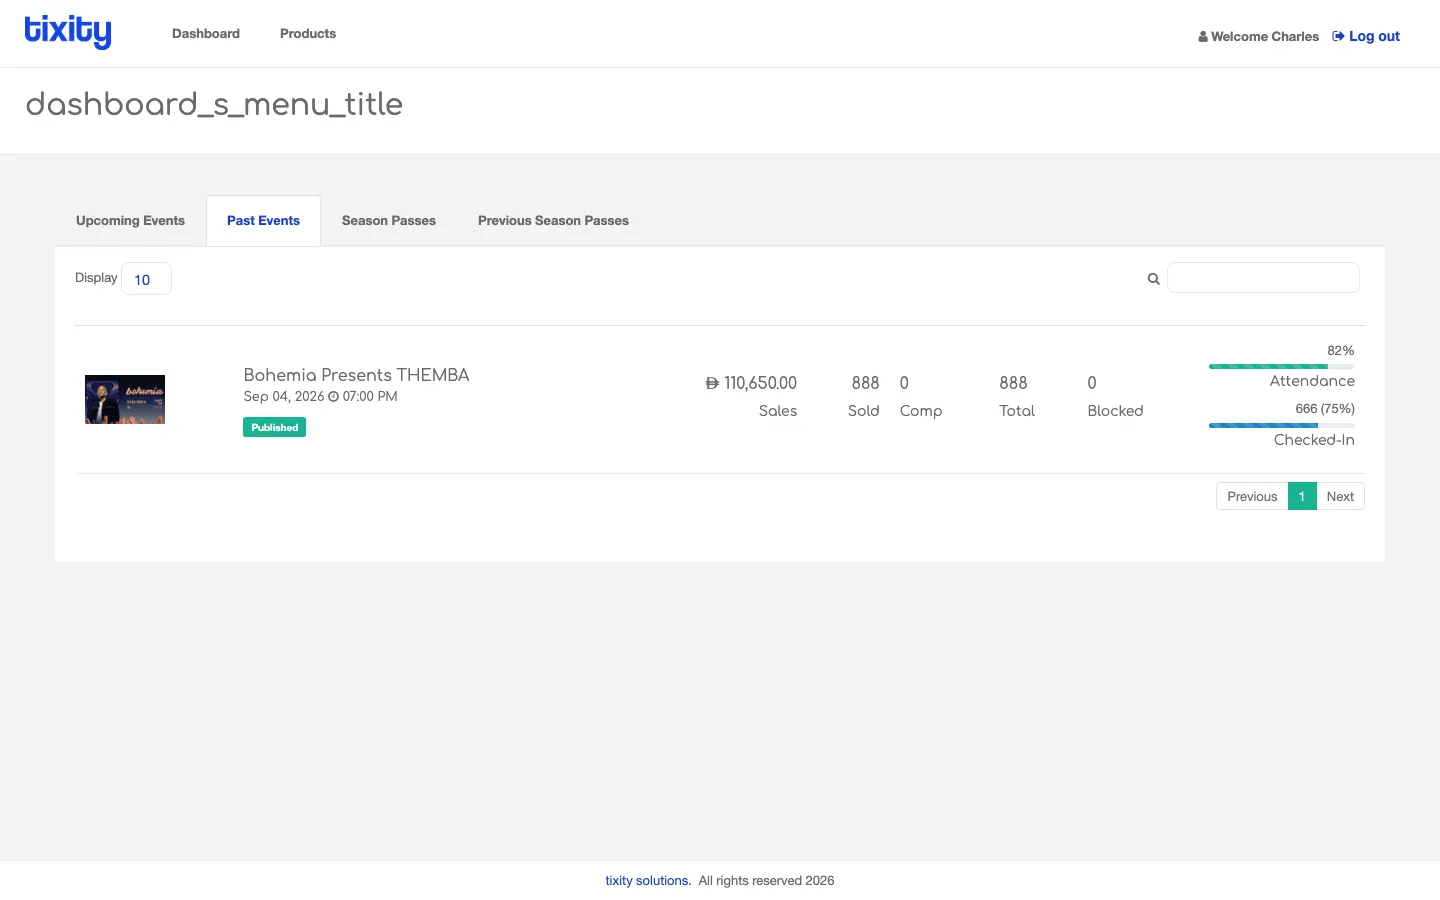Click the Attendance label

pyautogui.click(x=1312, y=381)
